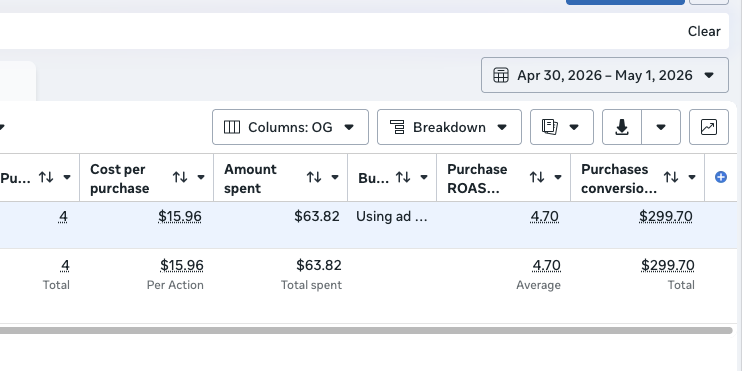Image resolution: width=742 pixels, height=371 pixels.
Task: Open the date range picker Apr 30 – May 1
Action: coord(605,75)
